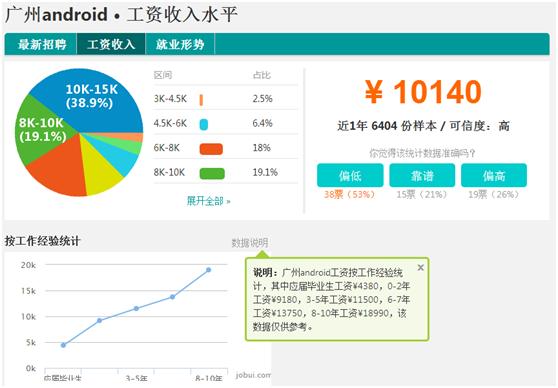The height and width of the screenshot is (388, 558).
Task: Open the 最新招聘 tab
Action: pyautogui.click(x=41, y=44)
